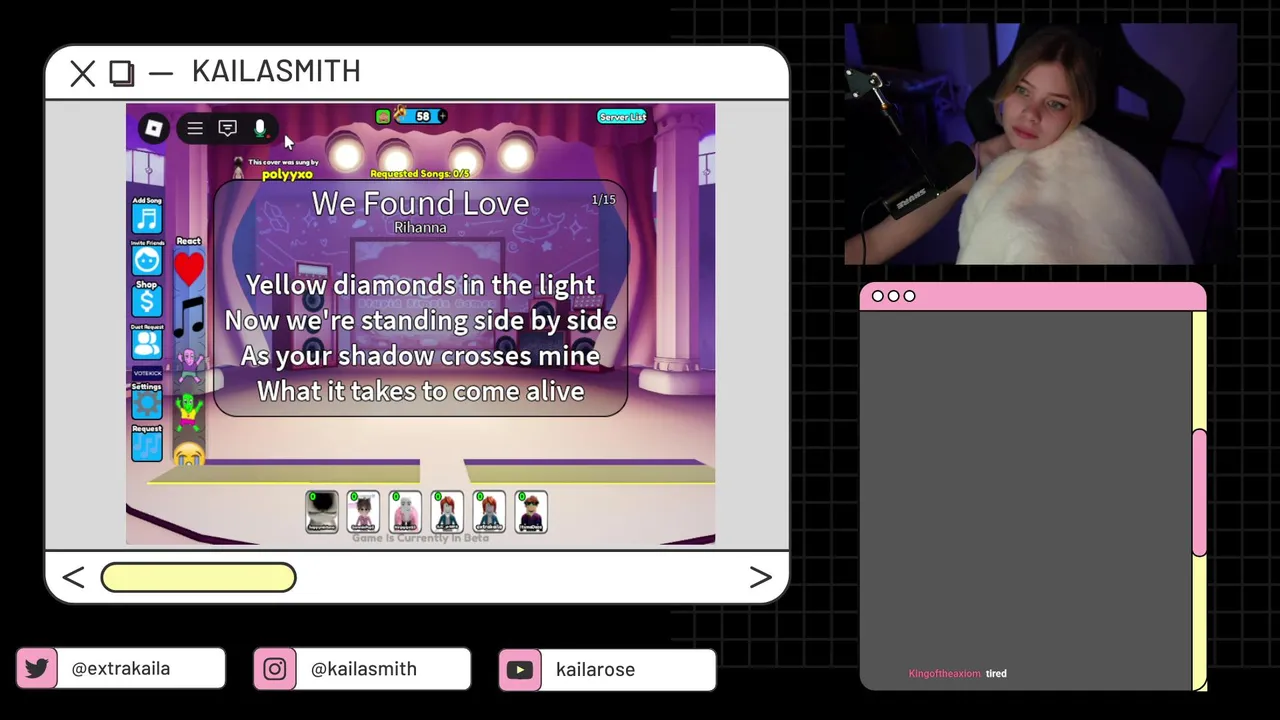Click the Rihanna artist name
The width and height of the screenshot is (1280, 720).
(x=420, y=228)
